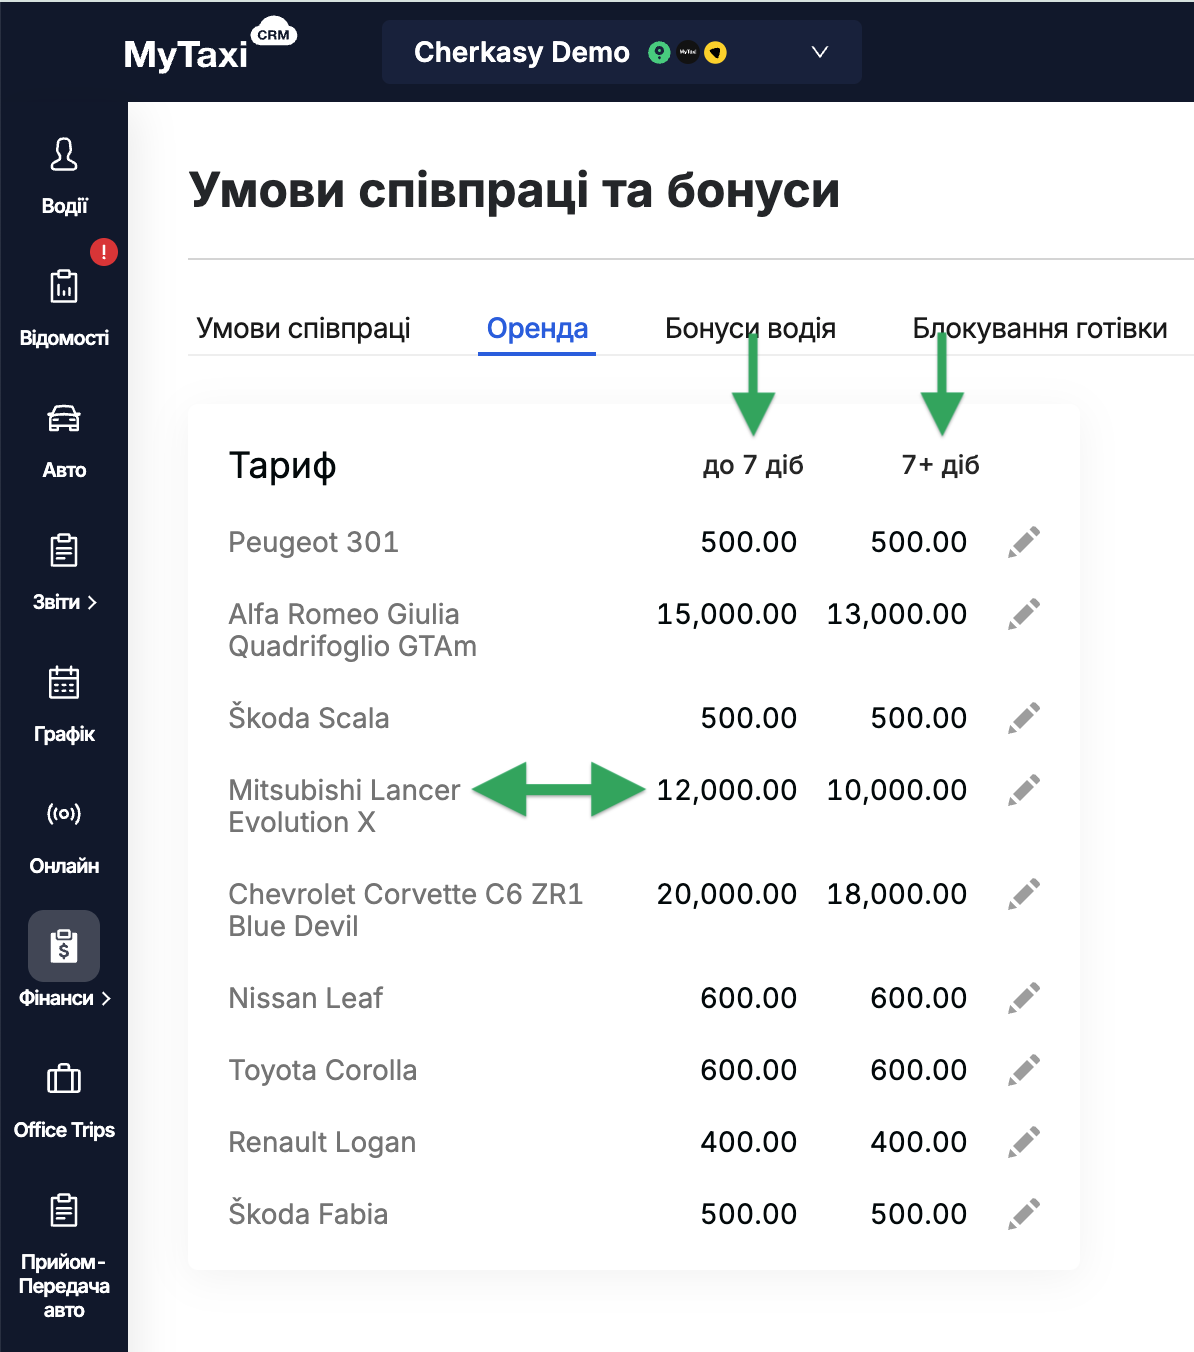Screen dimensions: 1194x1352
Task: Open the Авто car sidebar icon
Action: point(64,419)
